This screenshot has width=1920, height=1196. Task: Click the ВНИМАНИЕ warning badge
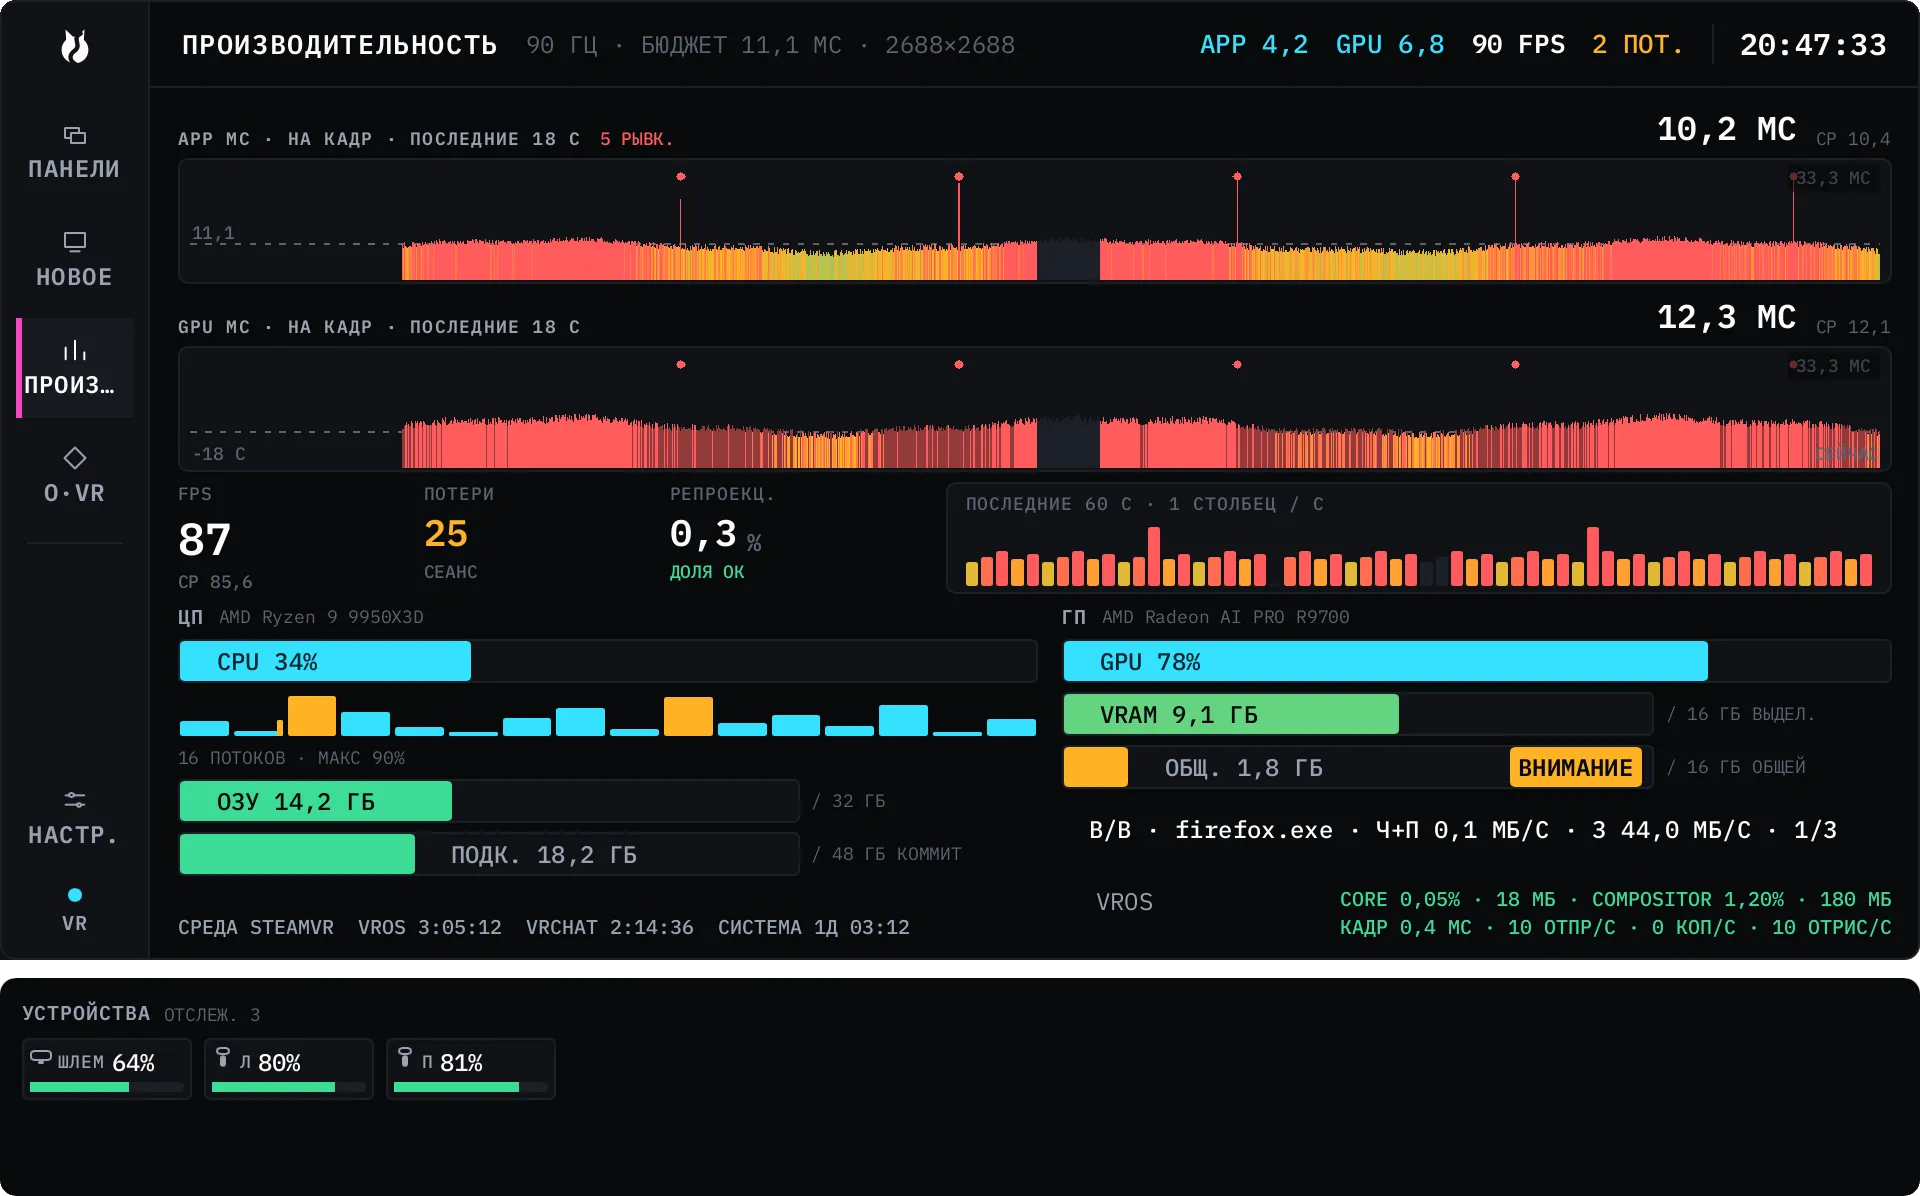[1575, 768]
